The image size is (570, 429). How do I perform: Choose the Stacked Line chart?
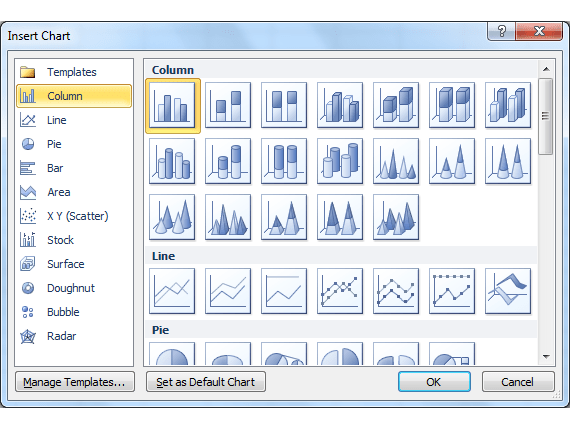[x=228, y=291]
